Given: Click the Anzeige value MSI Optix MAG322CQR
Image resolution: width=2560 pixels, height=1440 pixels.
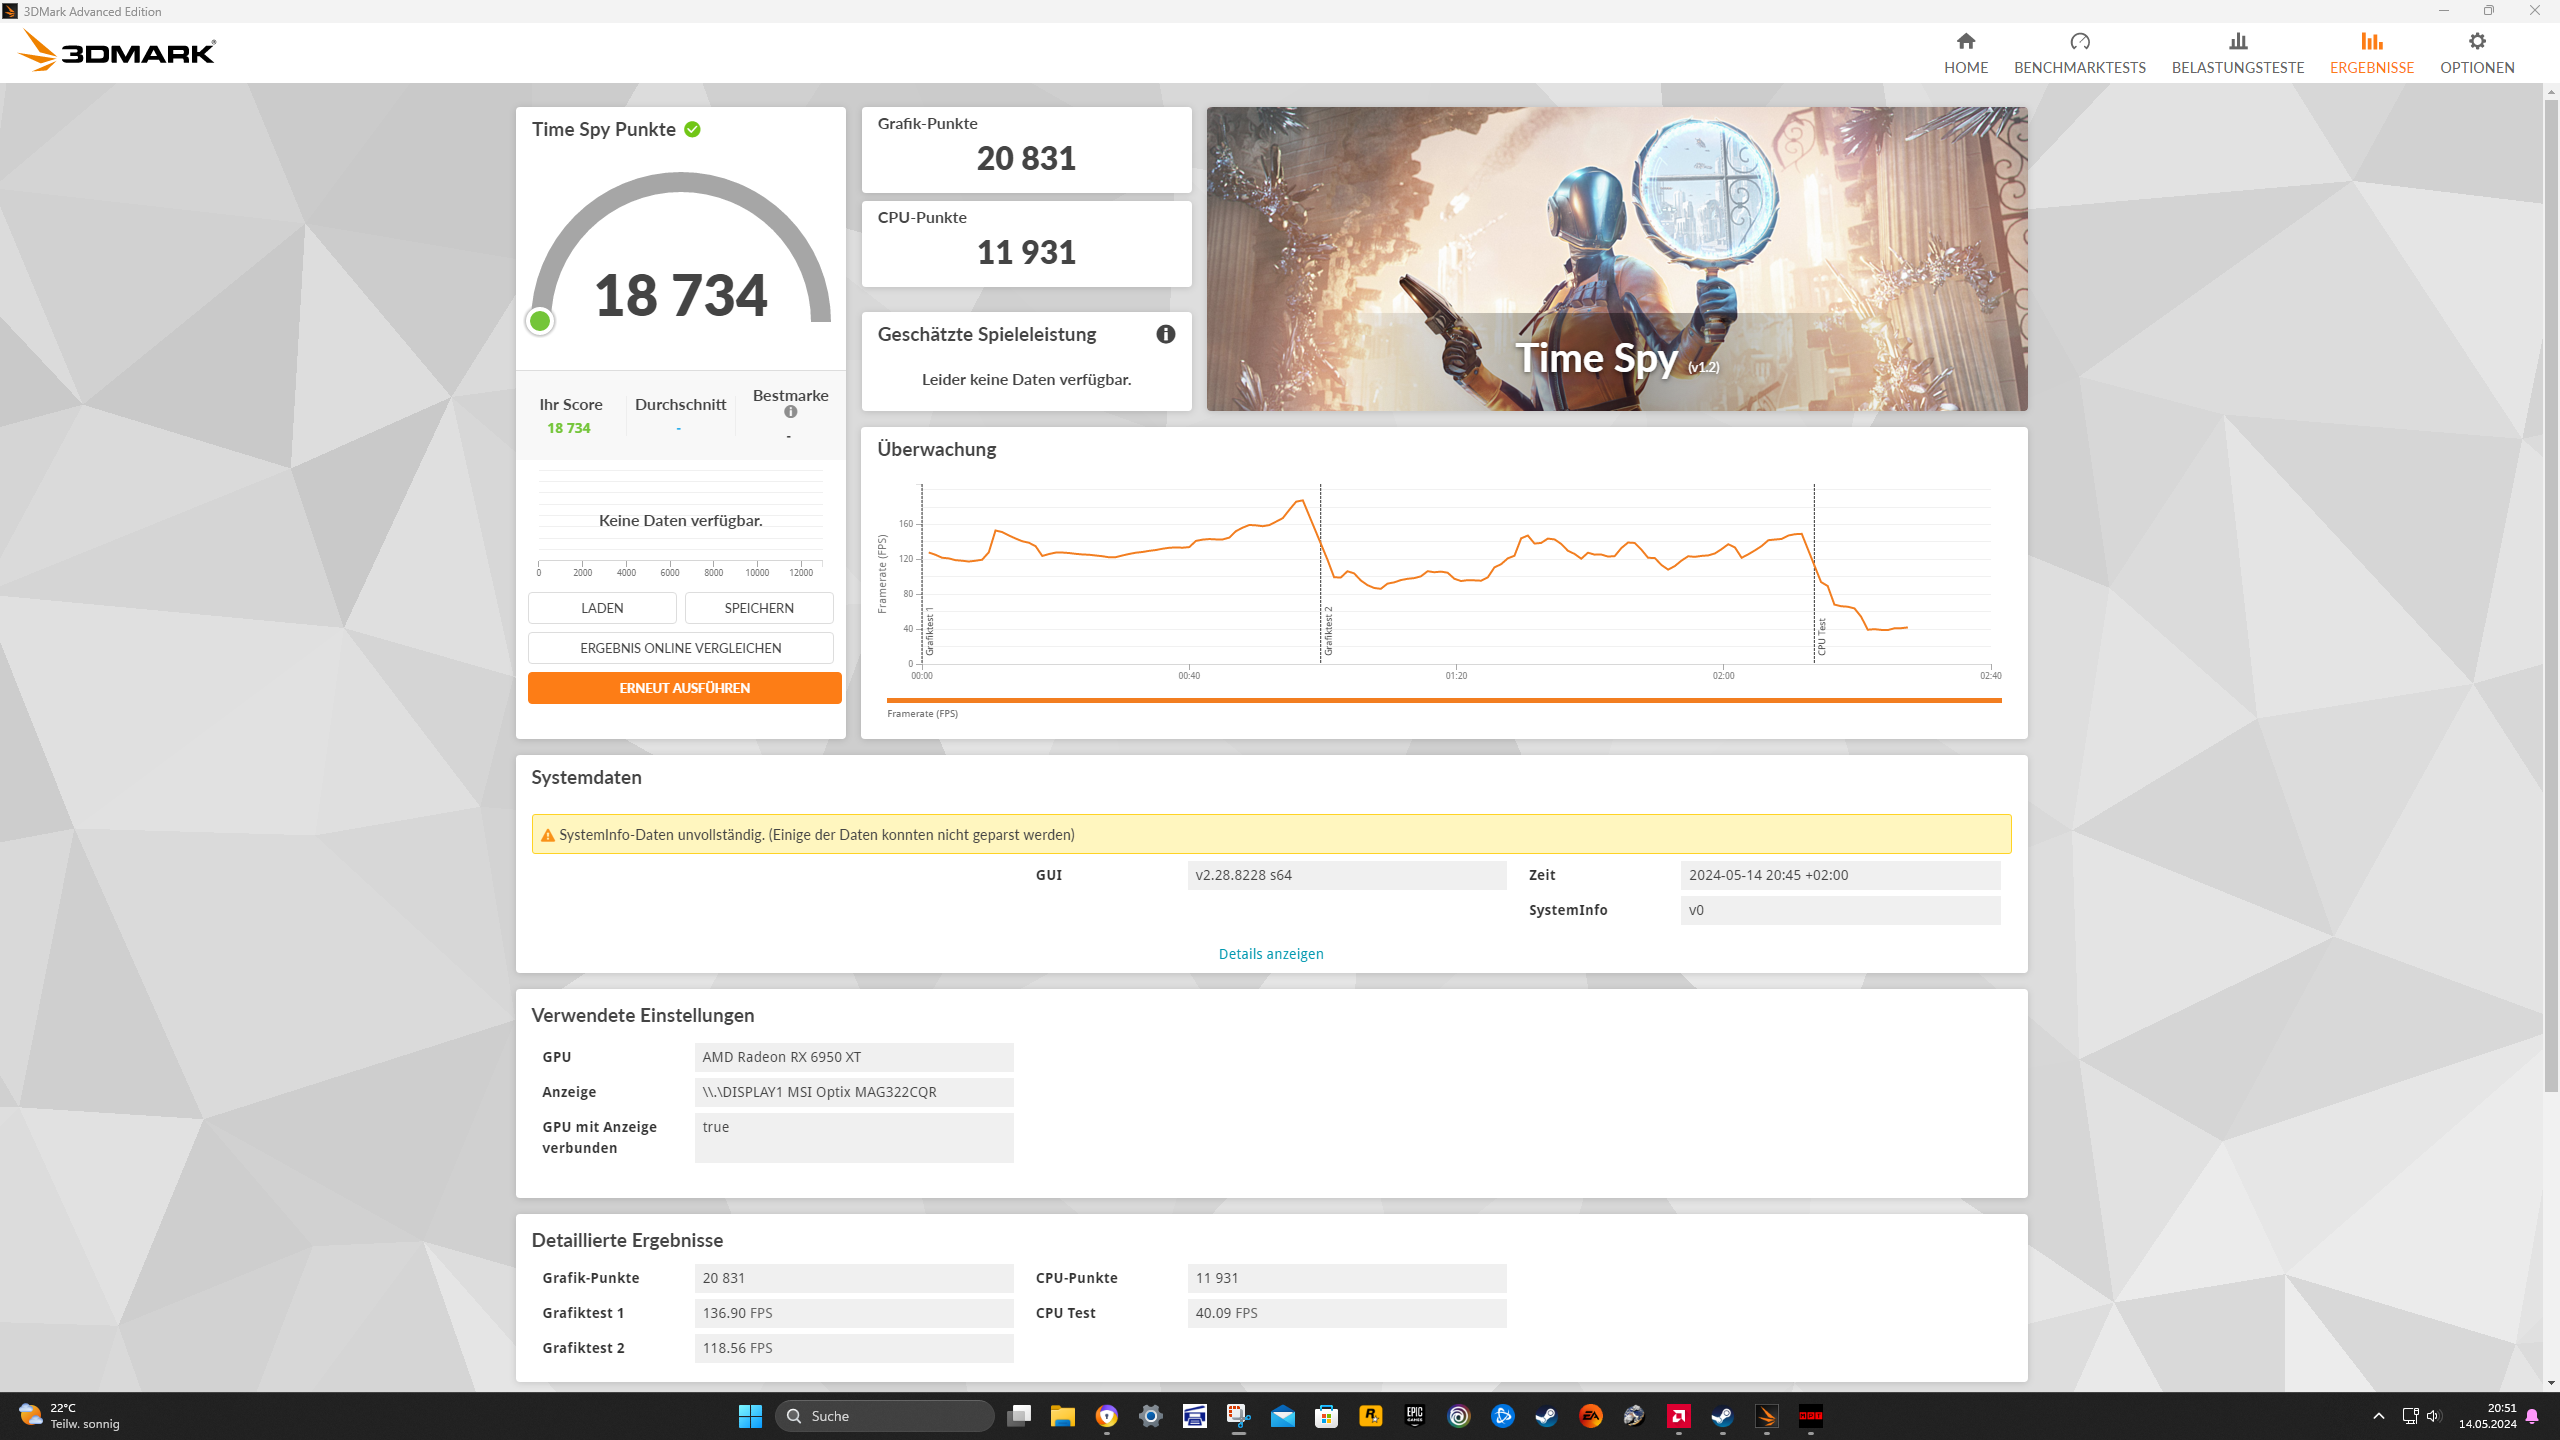Looking at the screenshot, I should tap(854, 1092).
